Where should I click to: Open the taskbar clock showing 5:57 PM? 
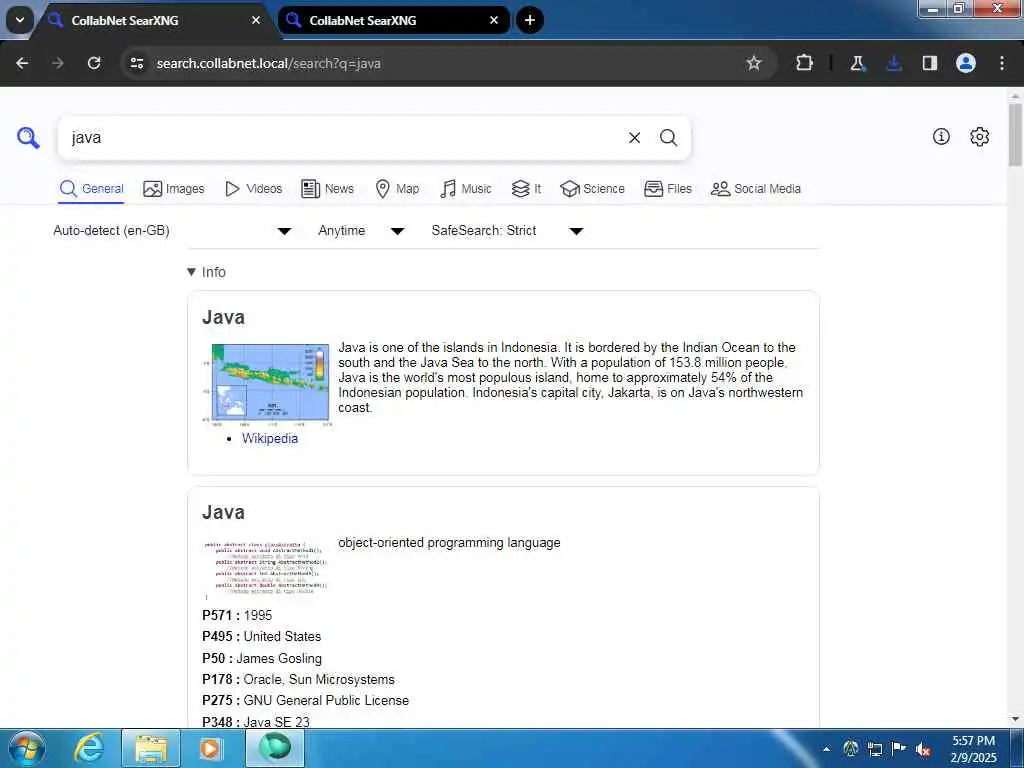(974, 749)
